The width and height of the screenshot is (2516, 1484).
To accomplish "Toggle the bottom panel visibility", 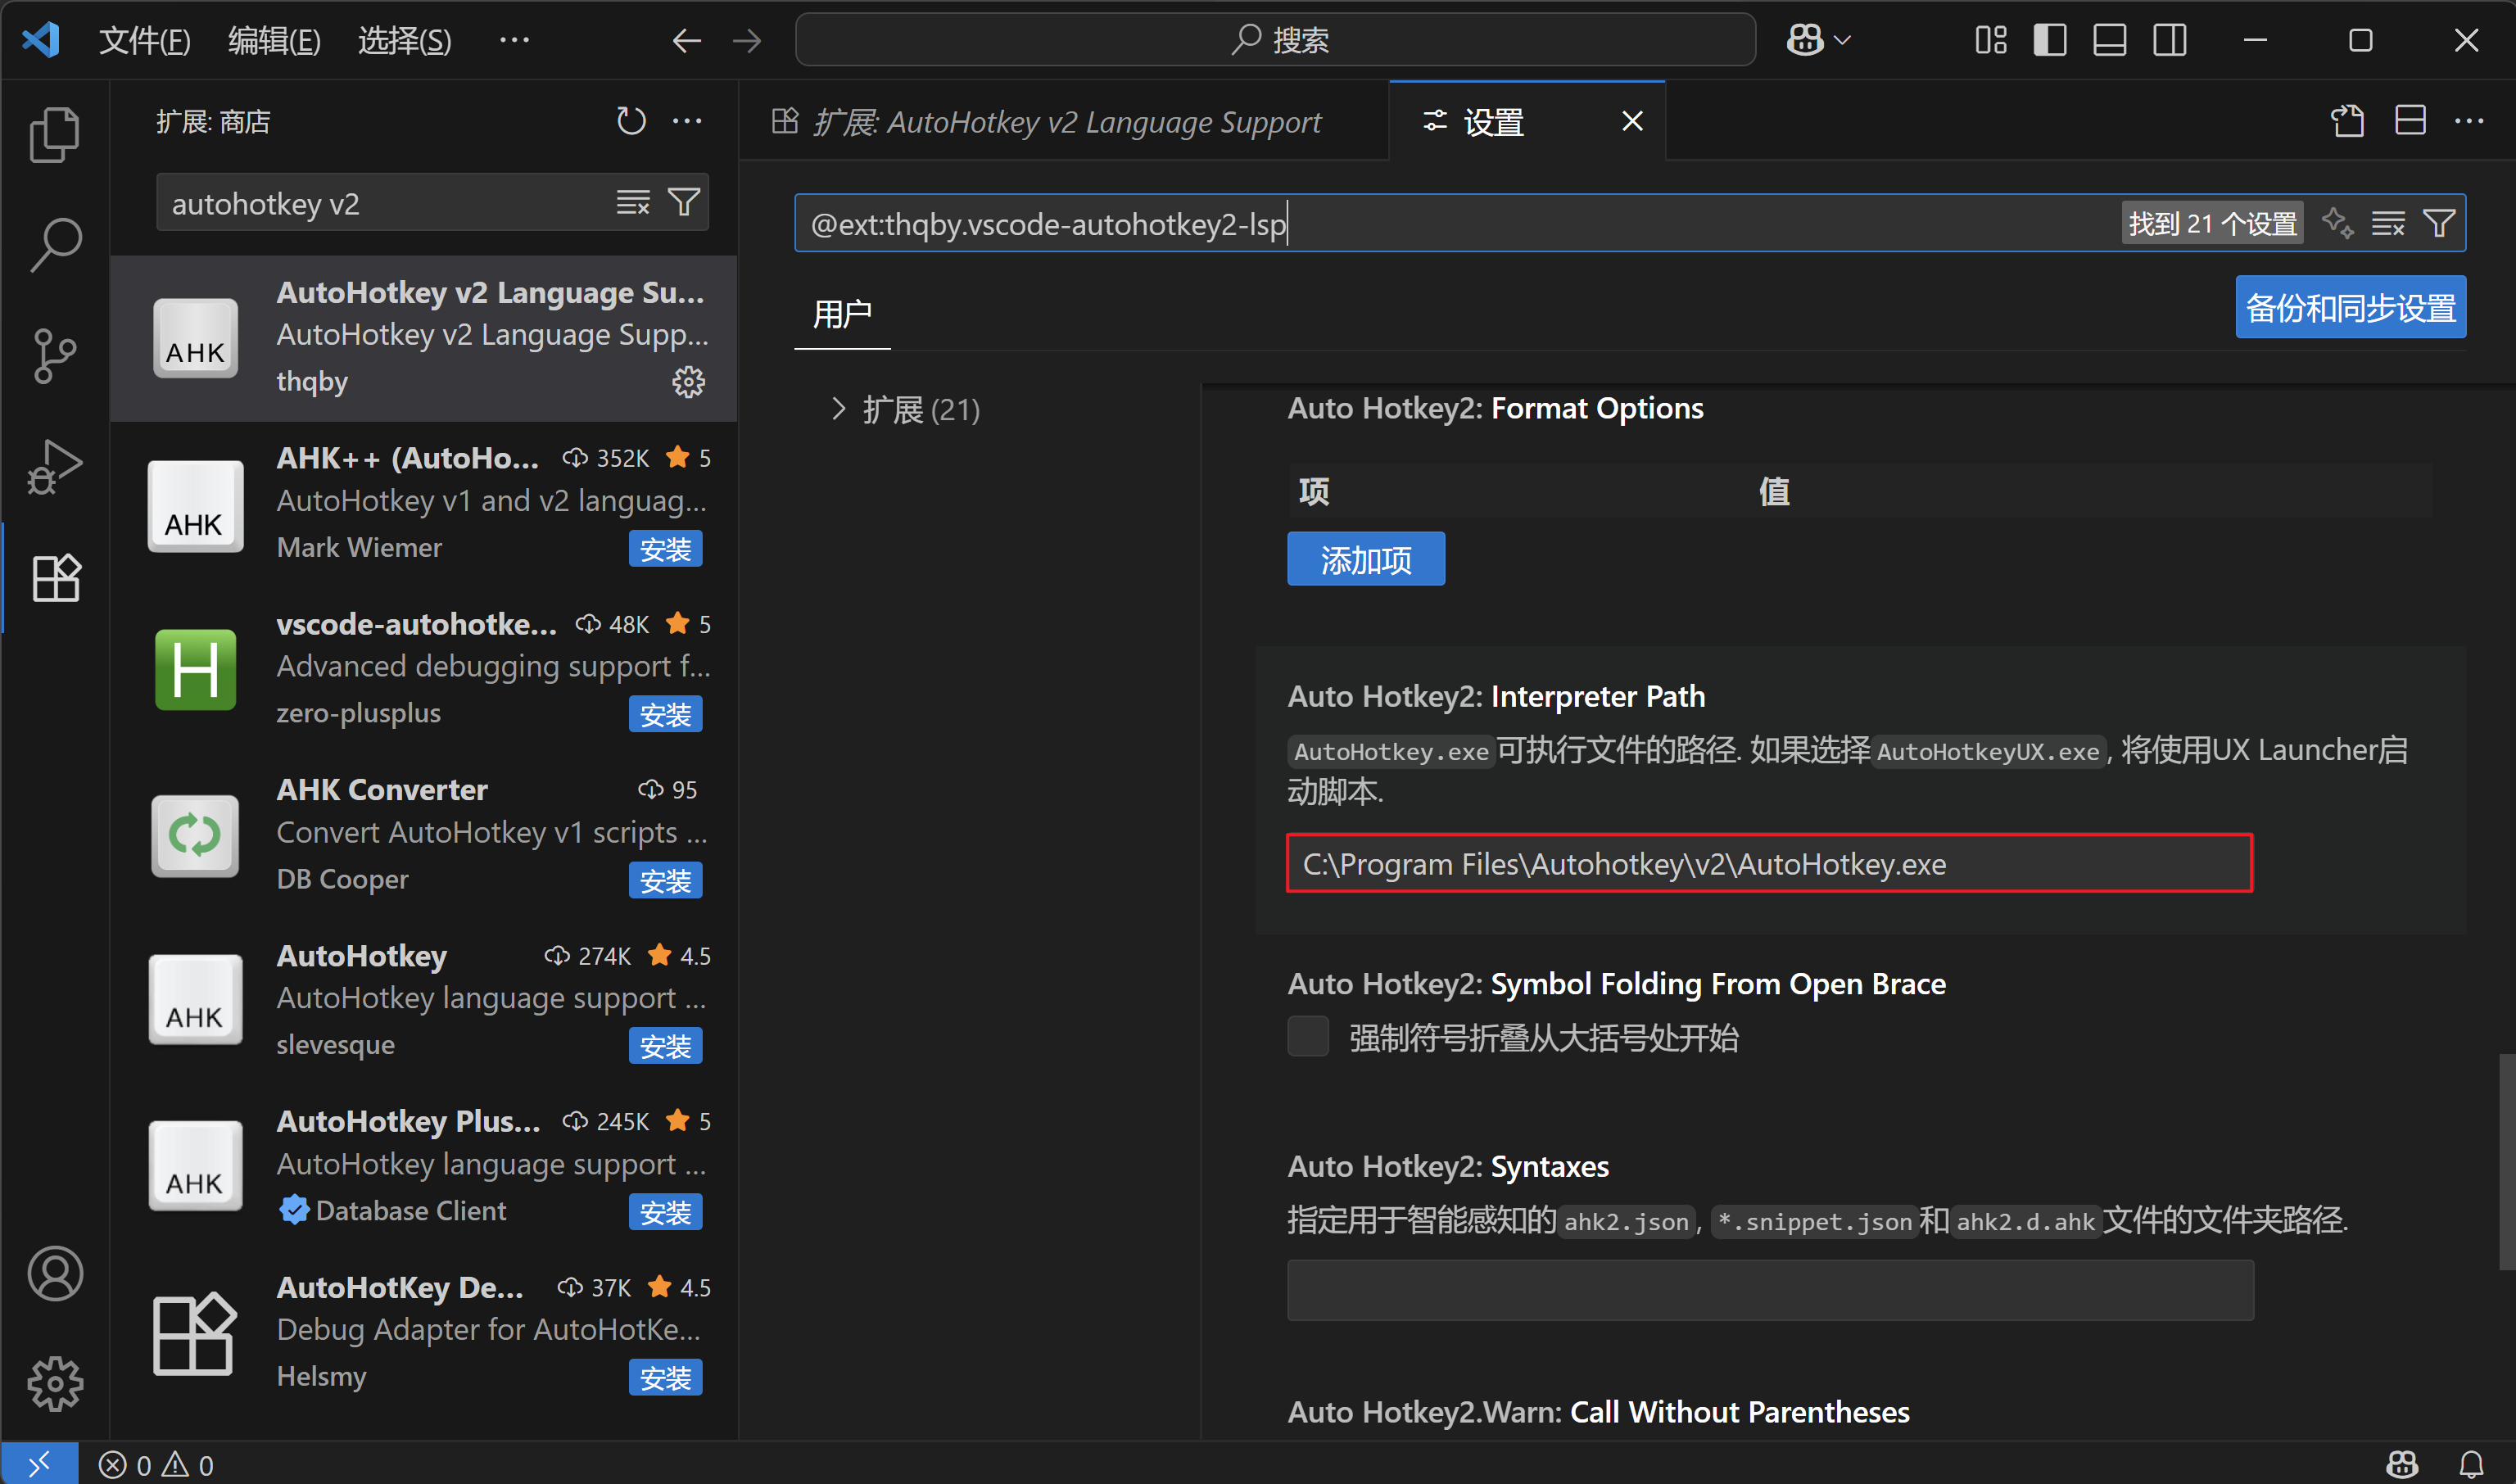I will click(2110, 40).
